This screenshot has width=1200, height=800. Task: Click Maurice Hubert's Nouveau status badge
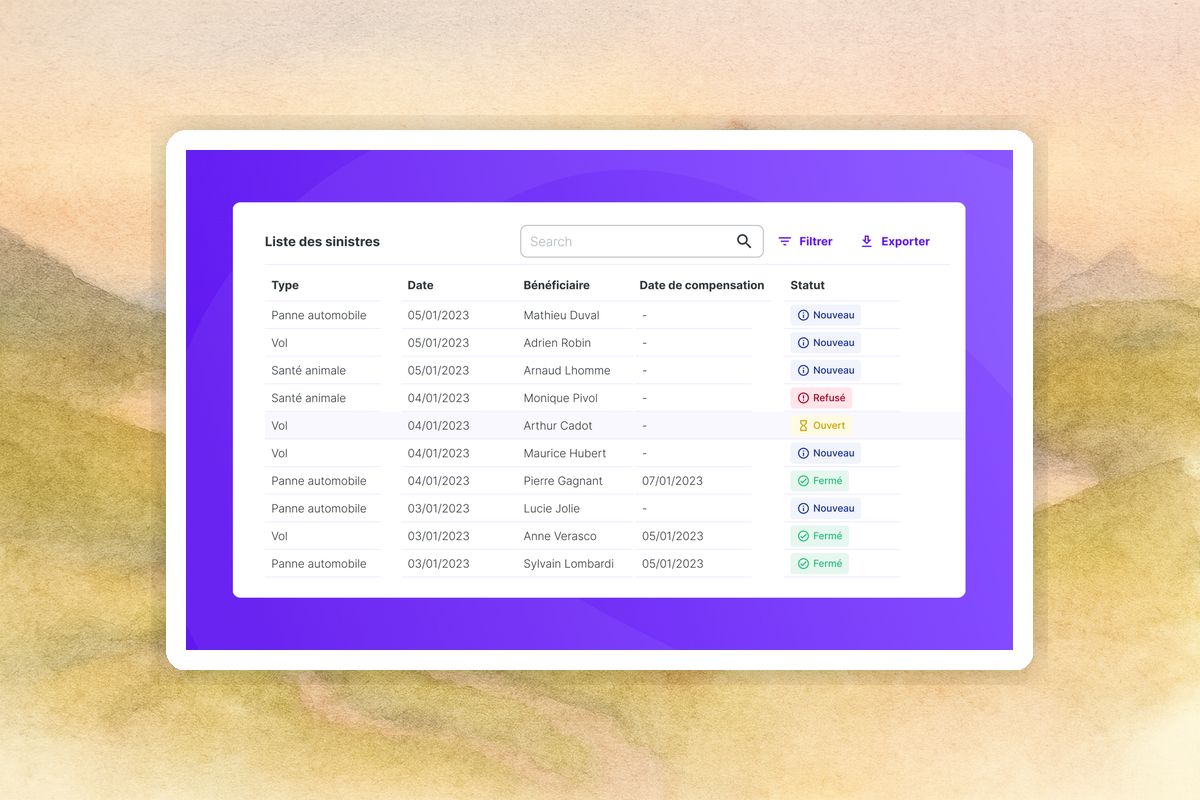point(825,453)
